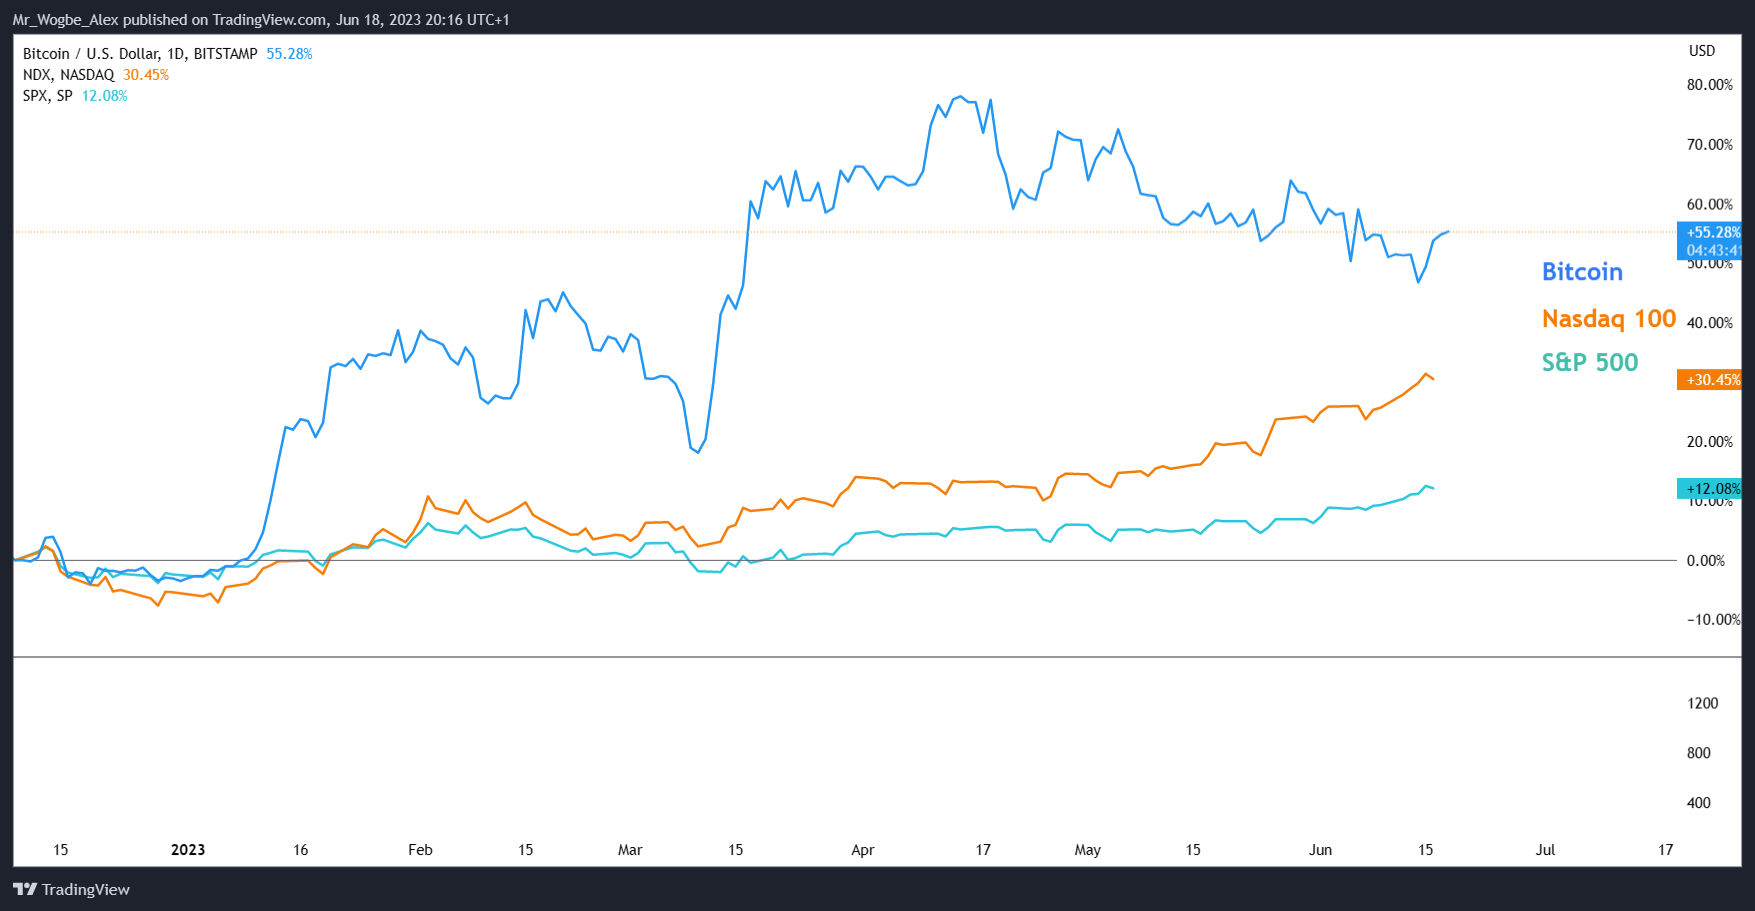The height and width of the screenshot is (911, 1755).
Task: Click the USD currency label on price axis
Action: click(1701, 51)
